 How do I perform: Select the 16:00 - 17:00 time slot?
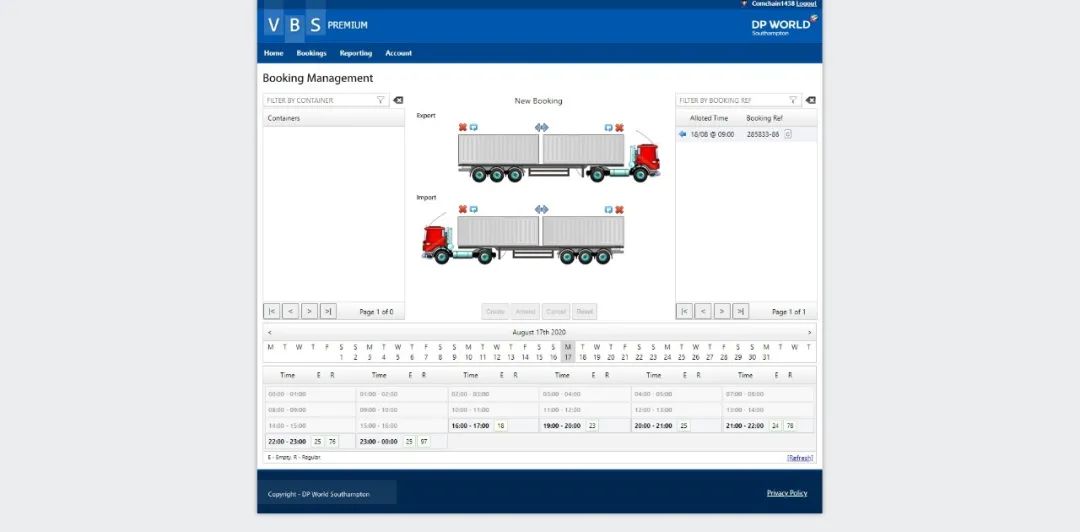(x=470, y=425)
